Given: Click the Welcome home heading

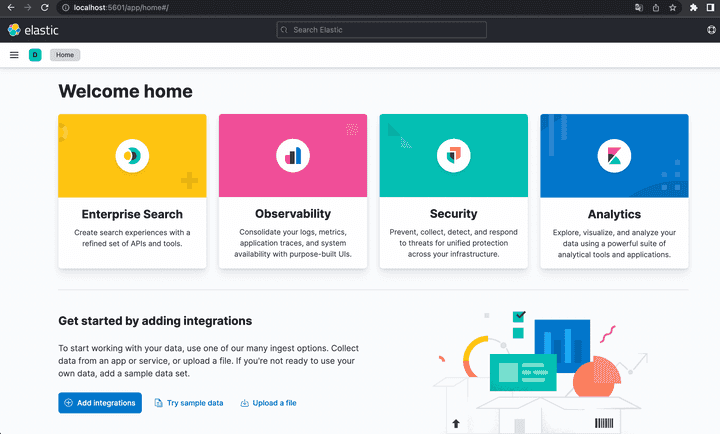Looking at the screenshot, I should pos(125,91).
